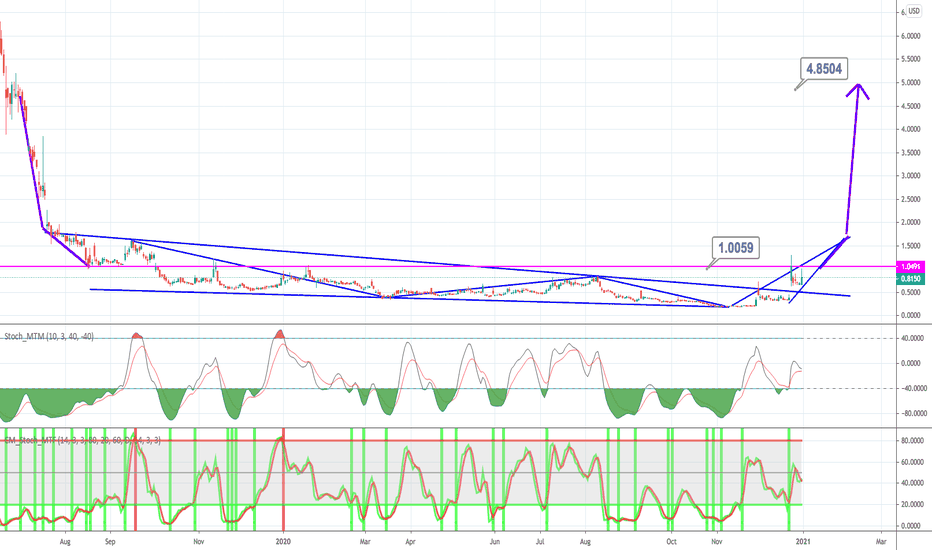Click the green 0.8150 current price label

911,278
